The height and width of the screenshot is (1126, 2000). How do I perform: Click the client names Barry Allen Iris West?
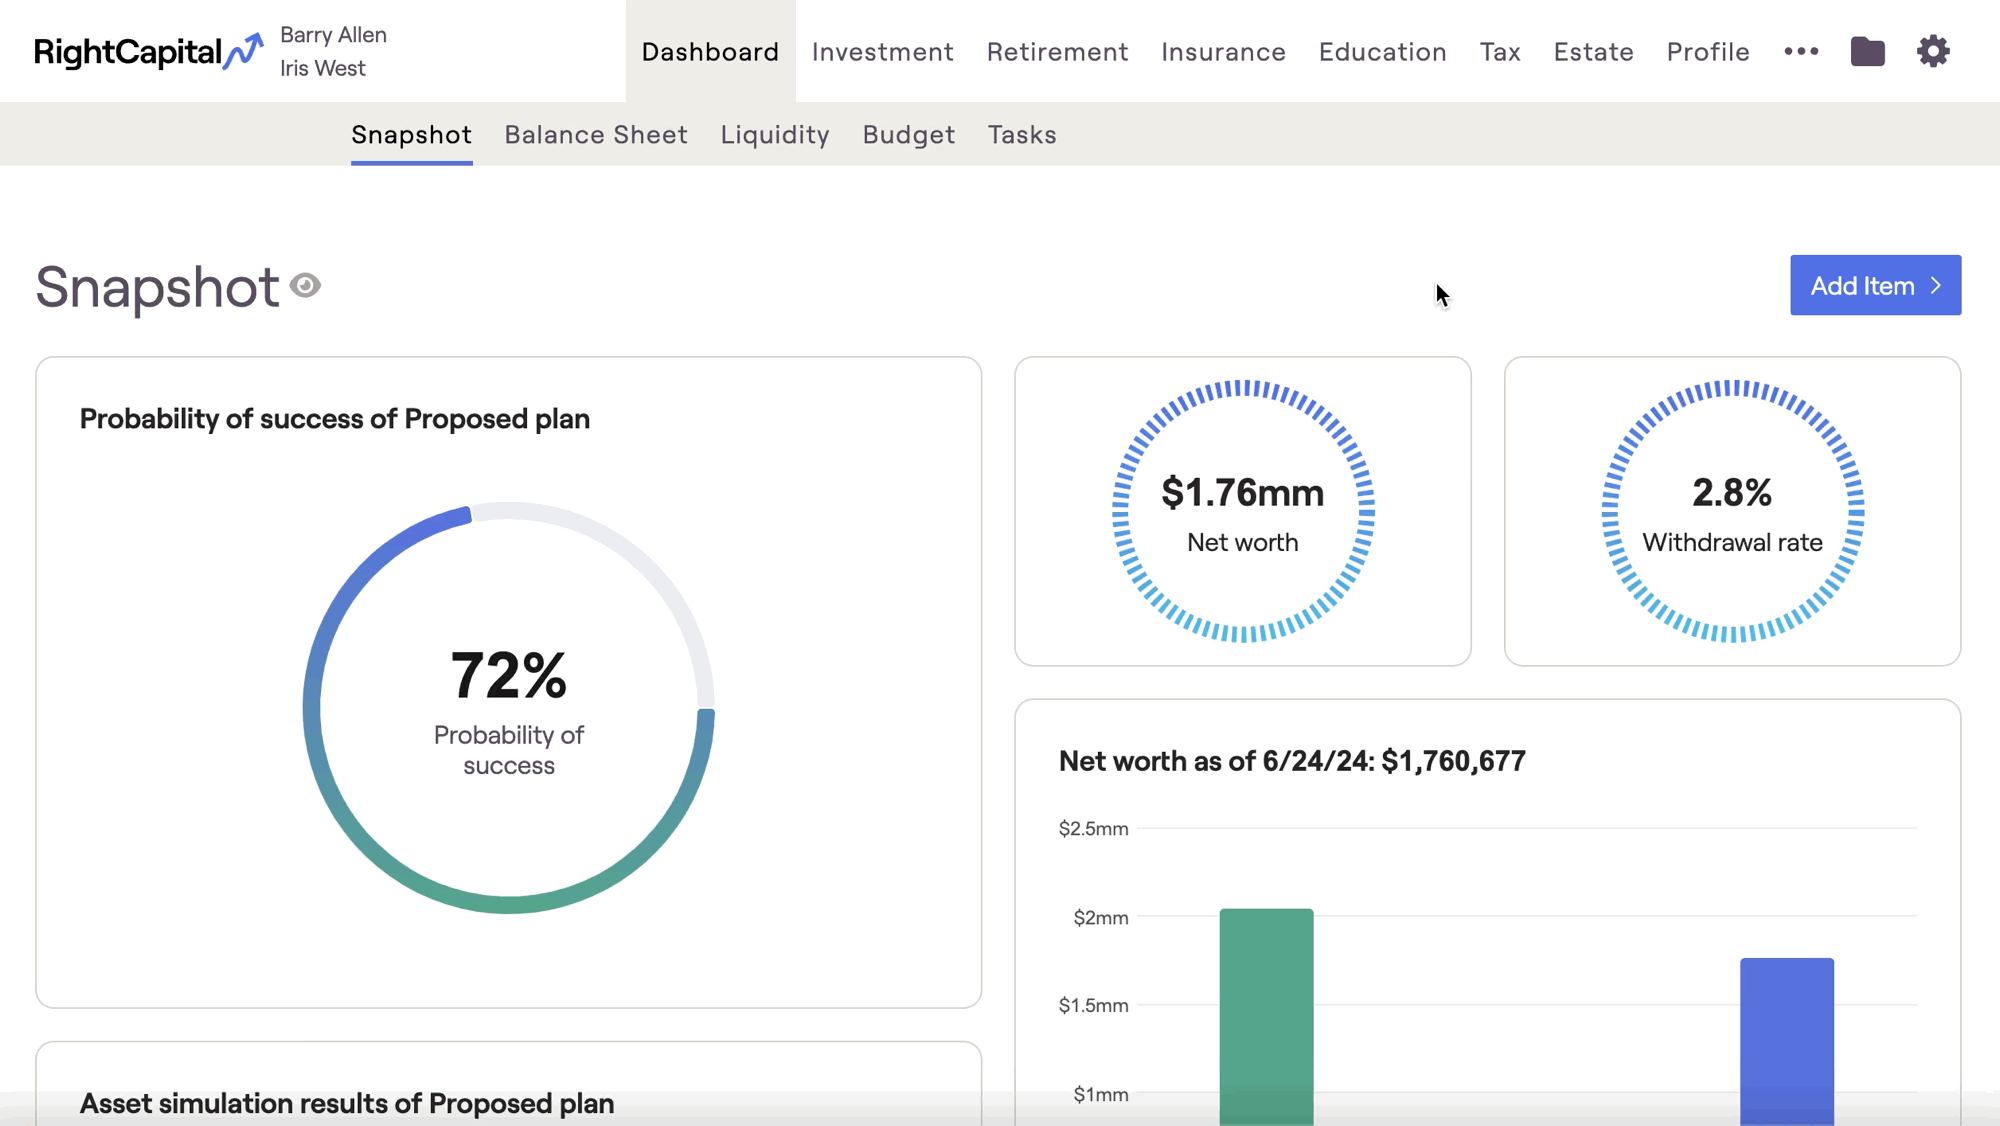333,51
